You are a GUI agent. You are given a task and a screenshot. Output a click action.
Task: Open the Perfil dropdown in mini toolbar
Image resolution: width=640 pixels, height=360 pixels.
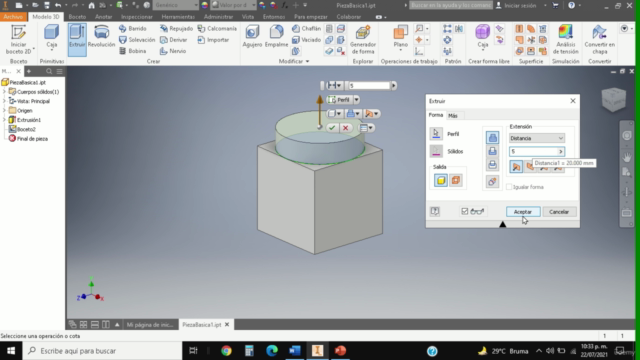pyautogui.click(x=356, y=100)
